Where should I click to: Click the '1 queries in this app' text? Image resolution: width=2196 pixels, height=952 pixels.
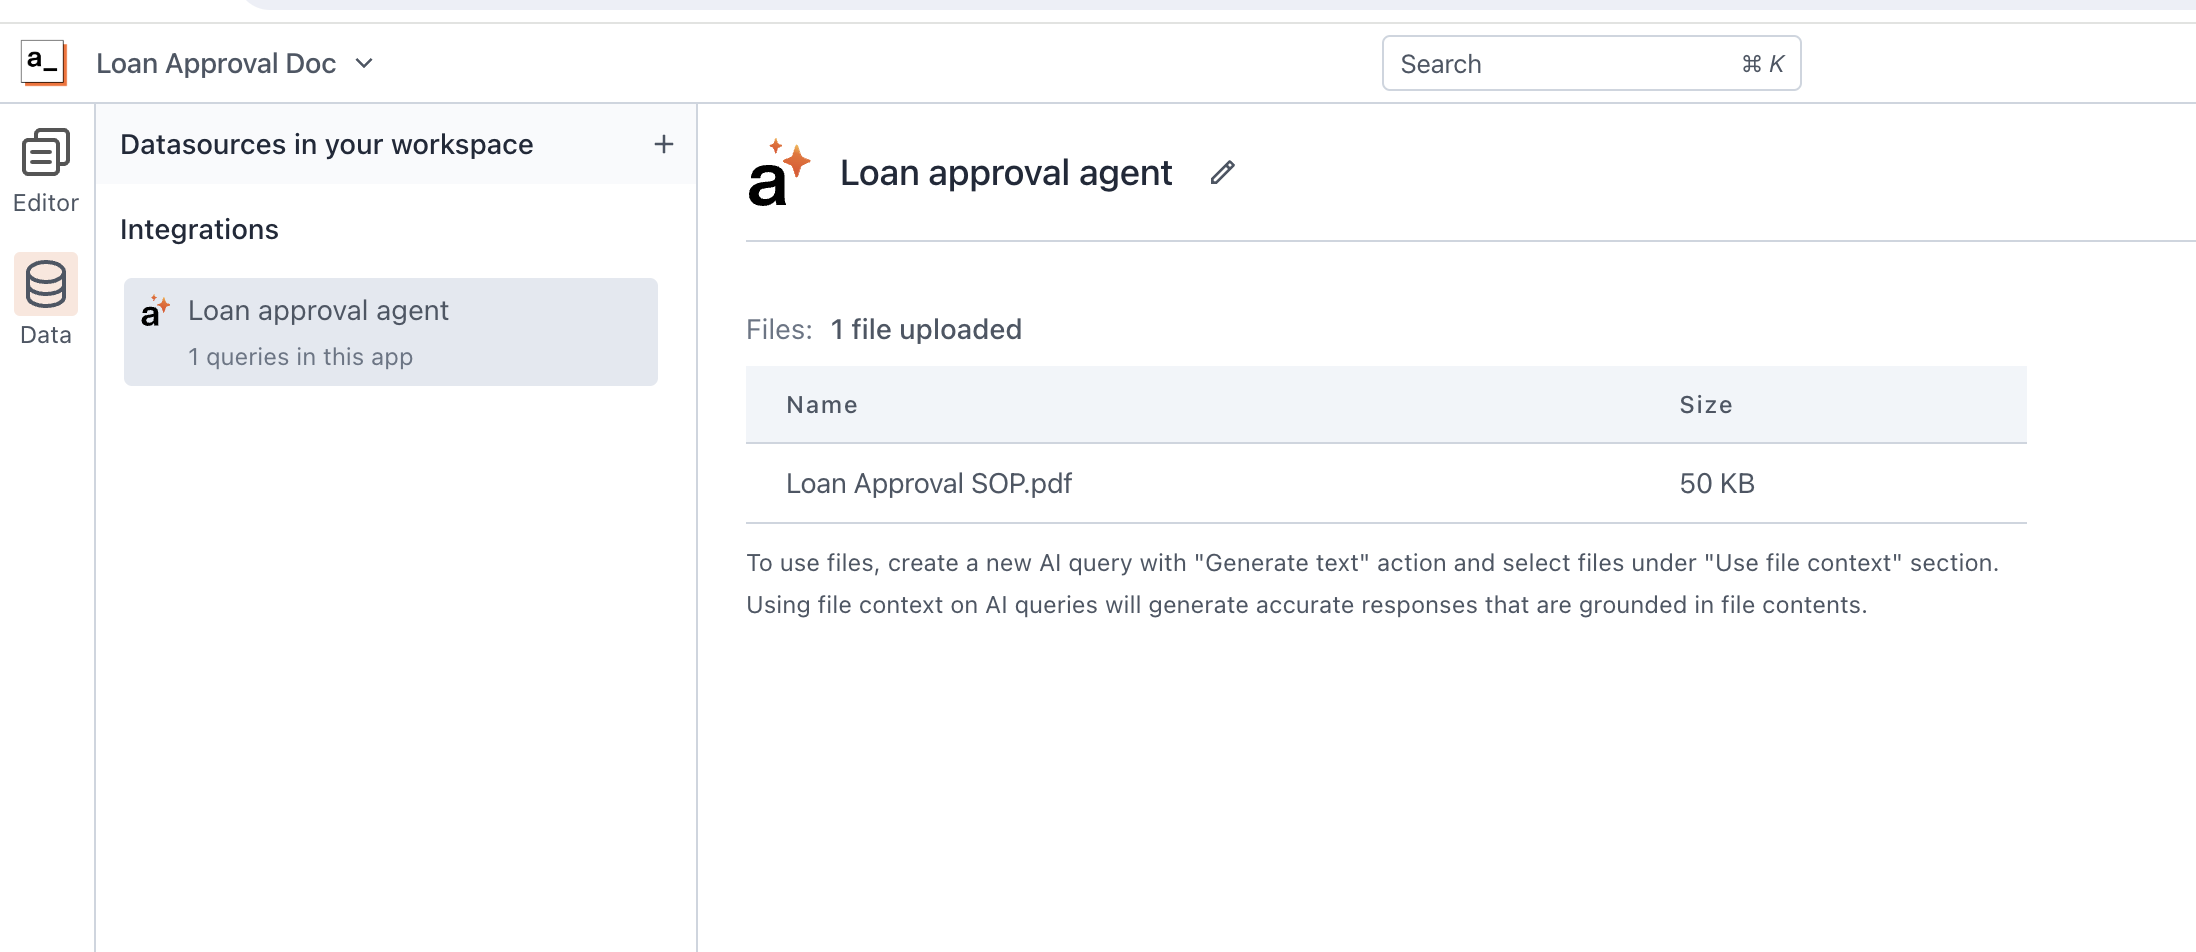click(x=300, y=357)
